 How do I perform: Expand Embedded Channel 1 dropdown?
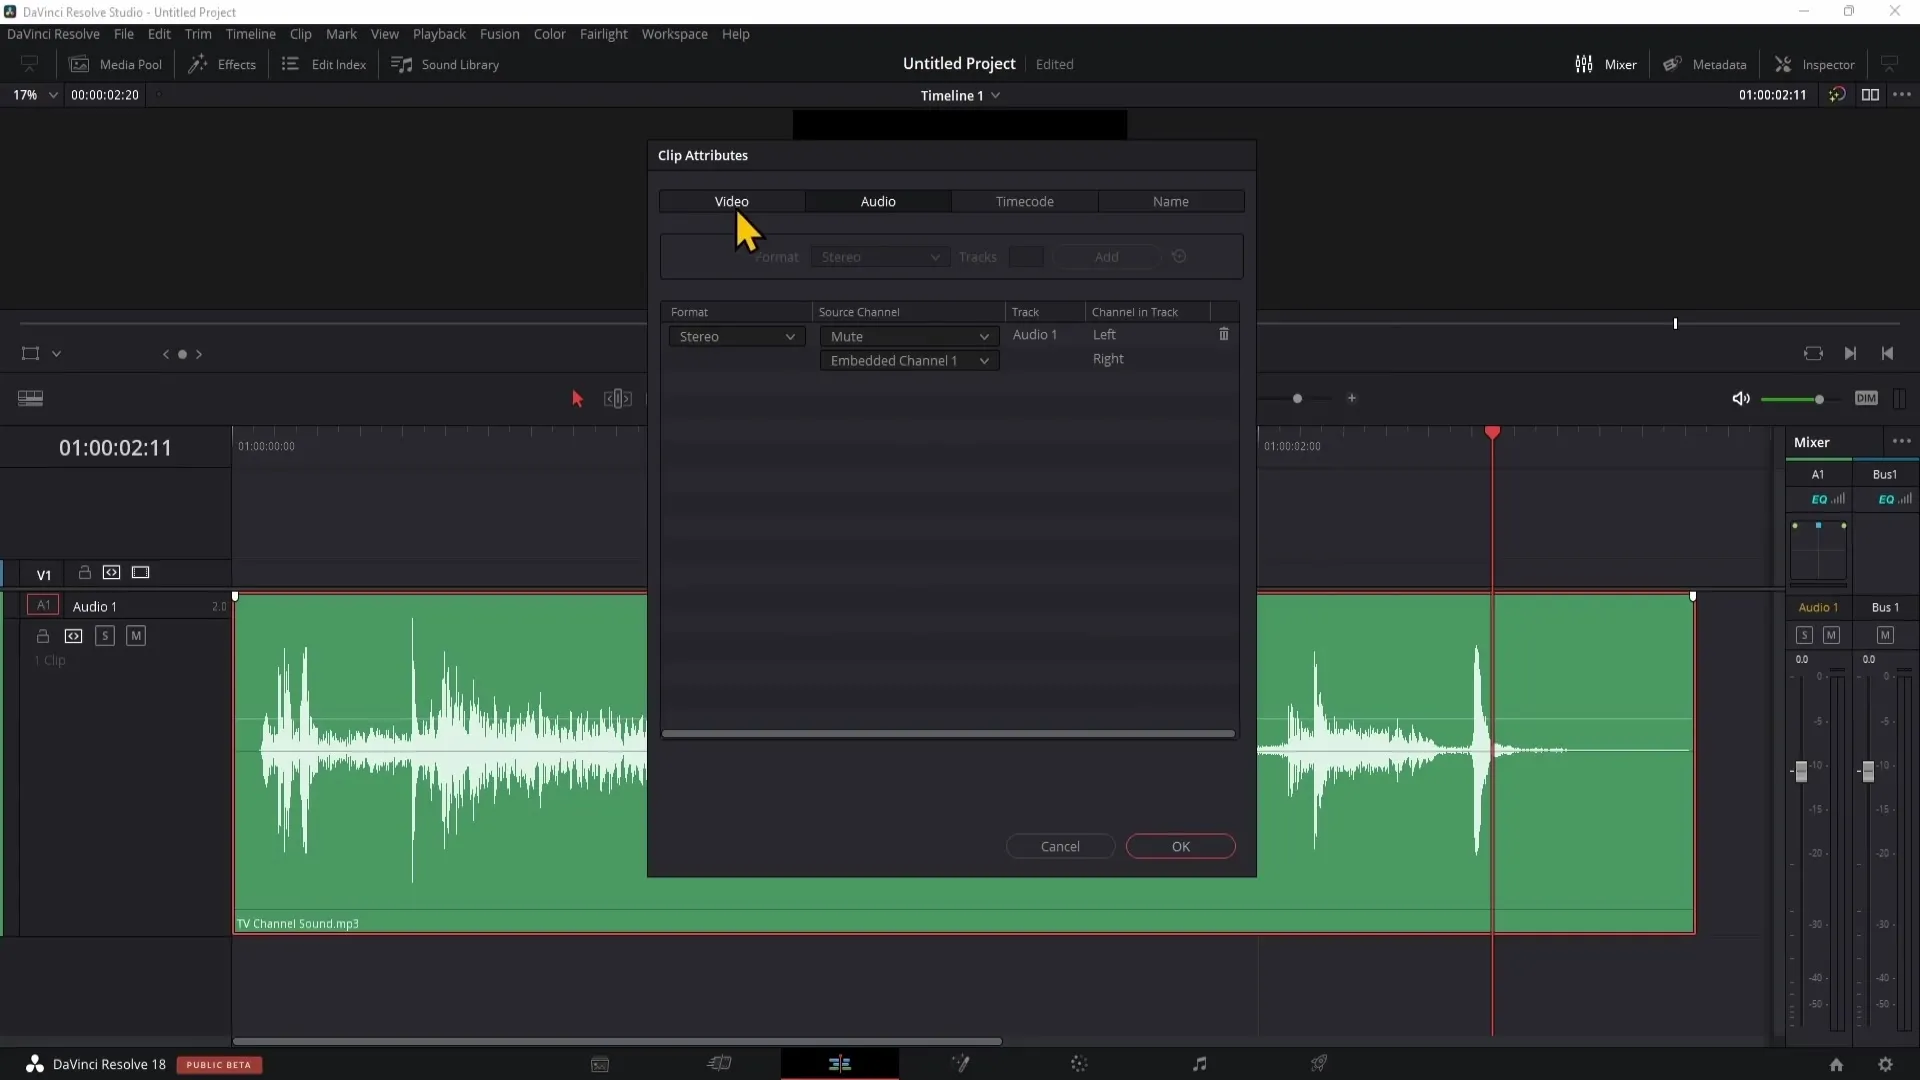pyautogui.click(x=984, y=360)
